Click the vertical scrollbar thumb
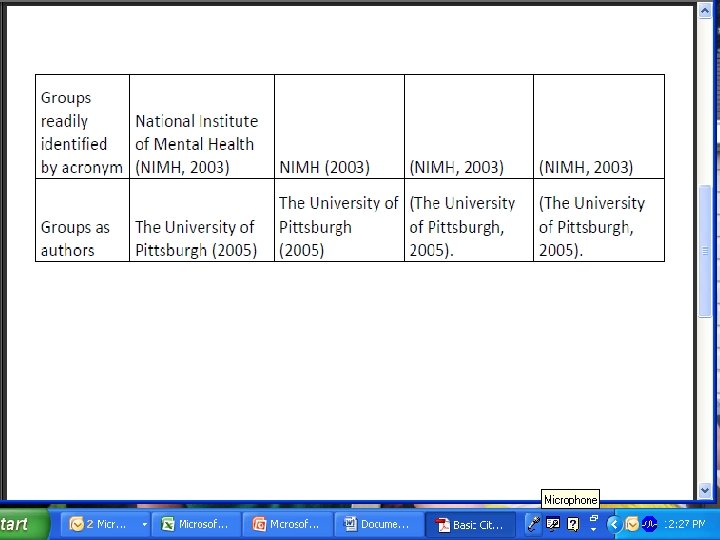The width and height of the screenshot is (720, 540). 705,251
